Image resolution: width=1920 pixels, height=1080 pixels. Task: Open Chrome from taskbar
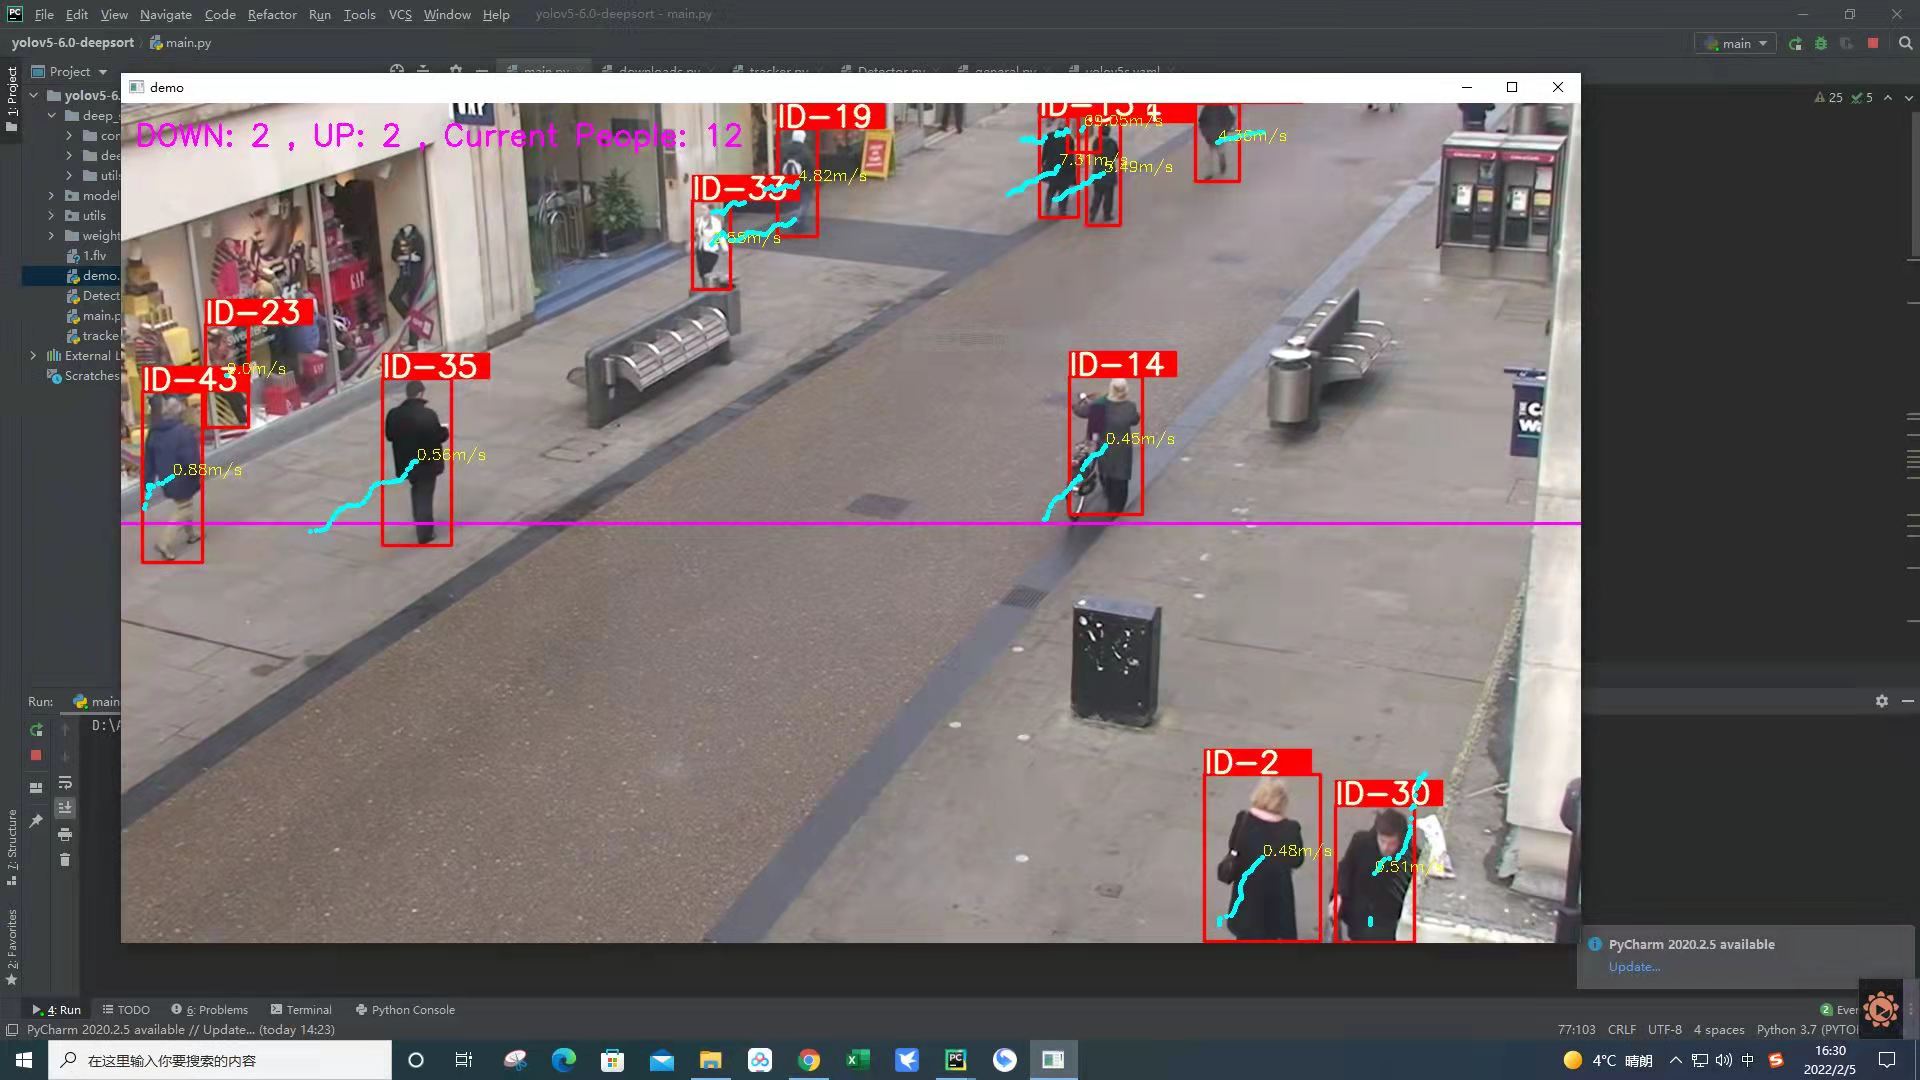809,1060
